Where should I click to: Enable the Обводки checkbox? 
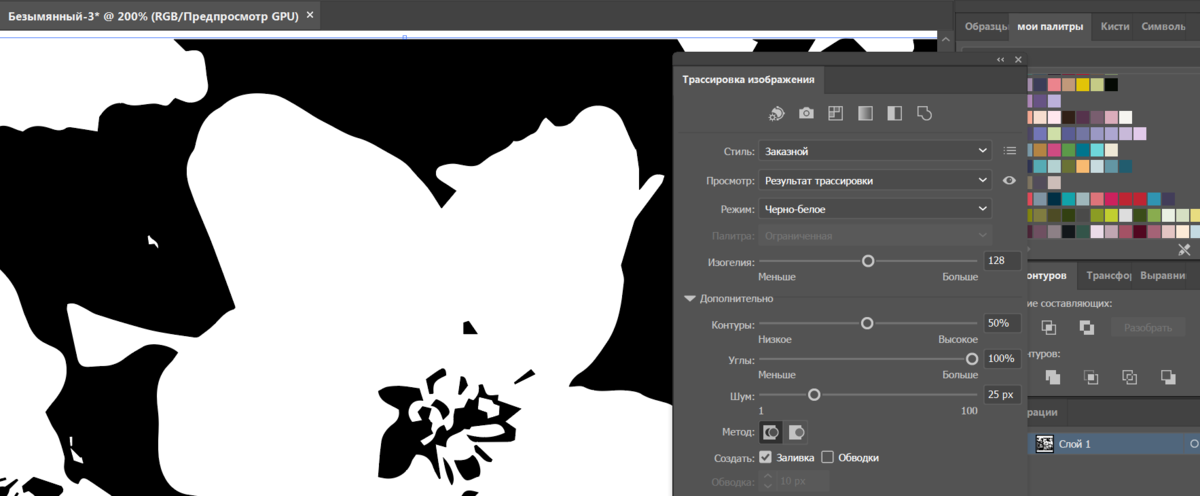coord(827,457)
